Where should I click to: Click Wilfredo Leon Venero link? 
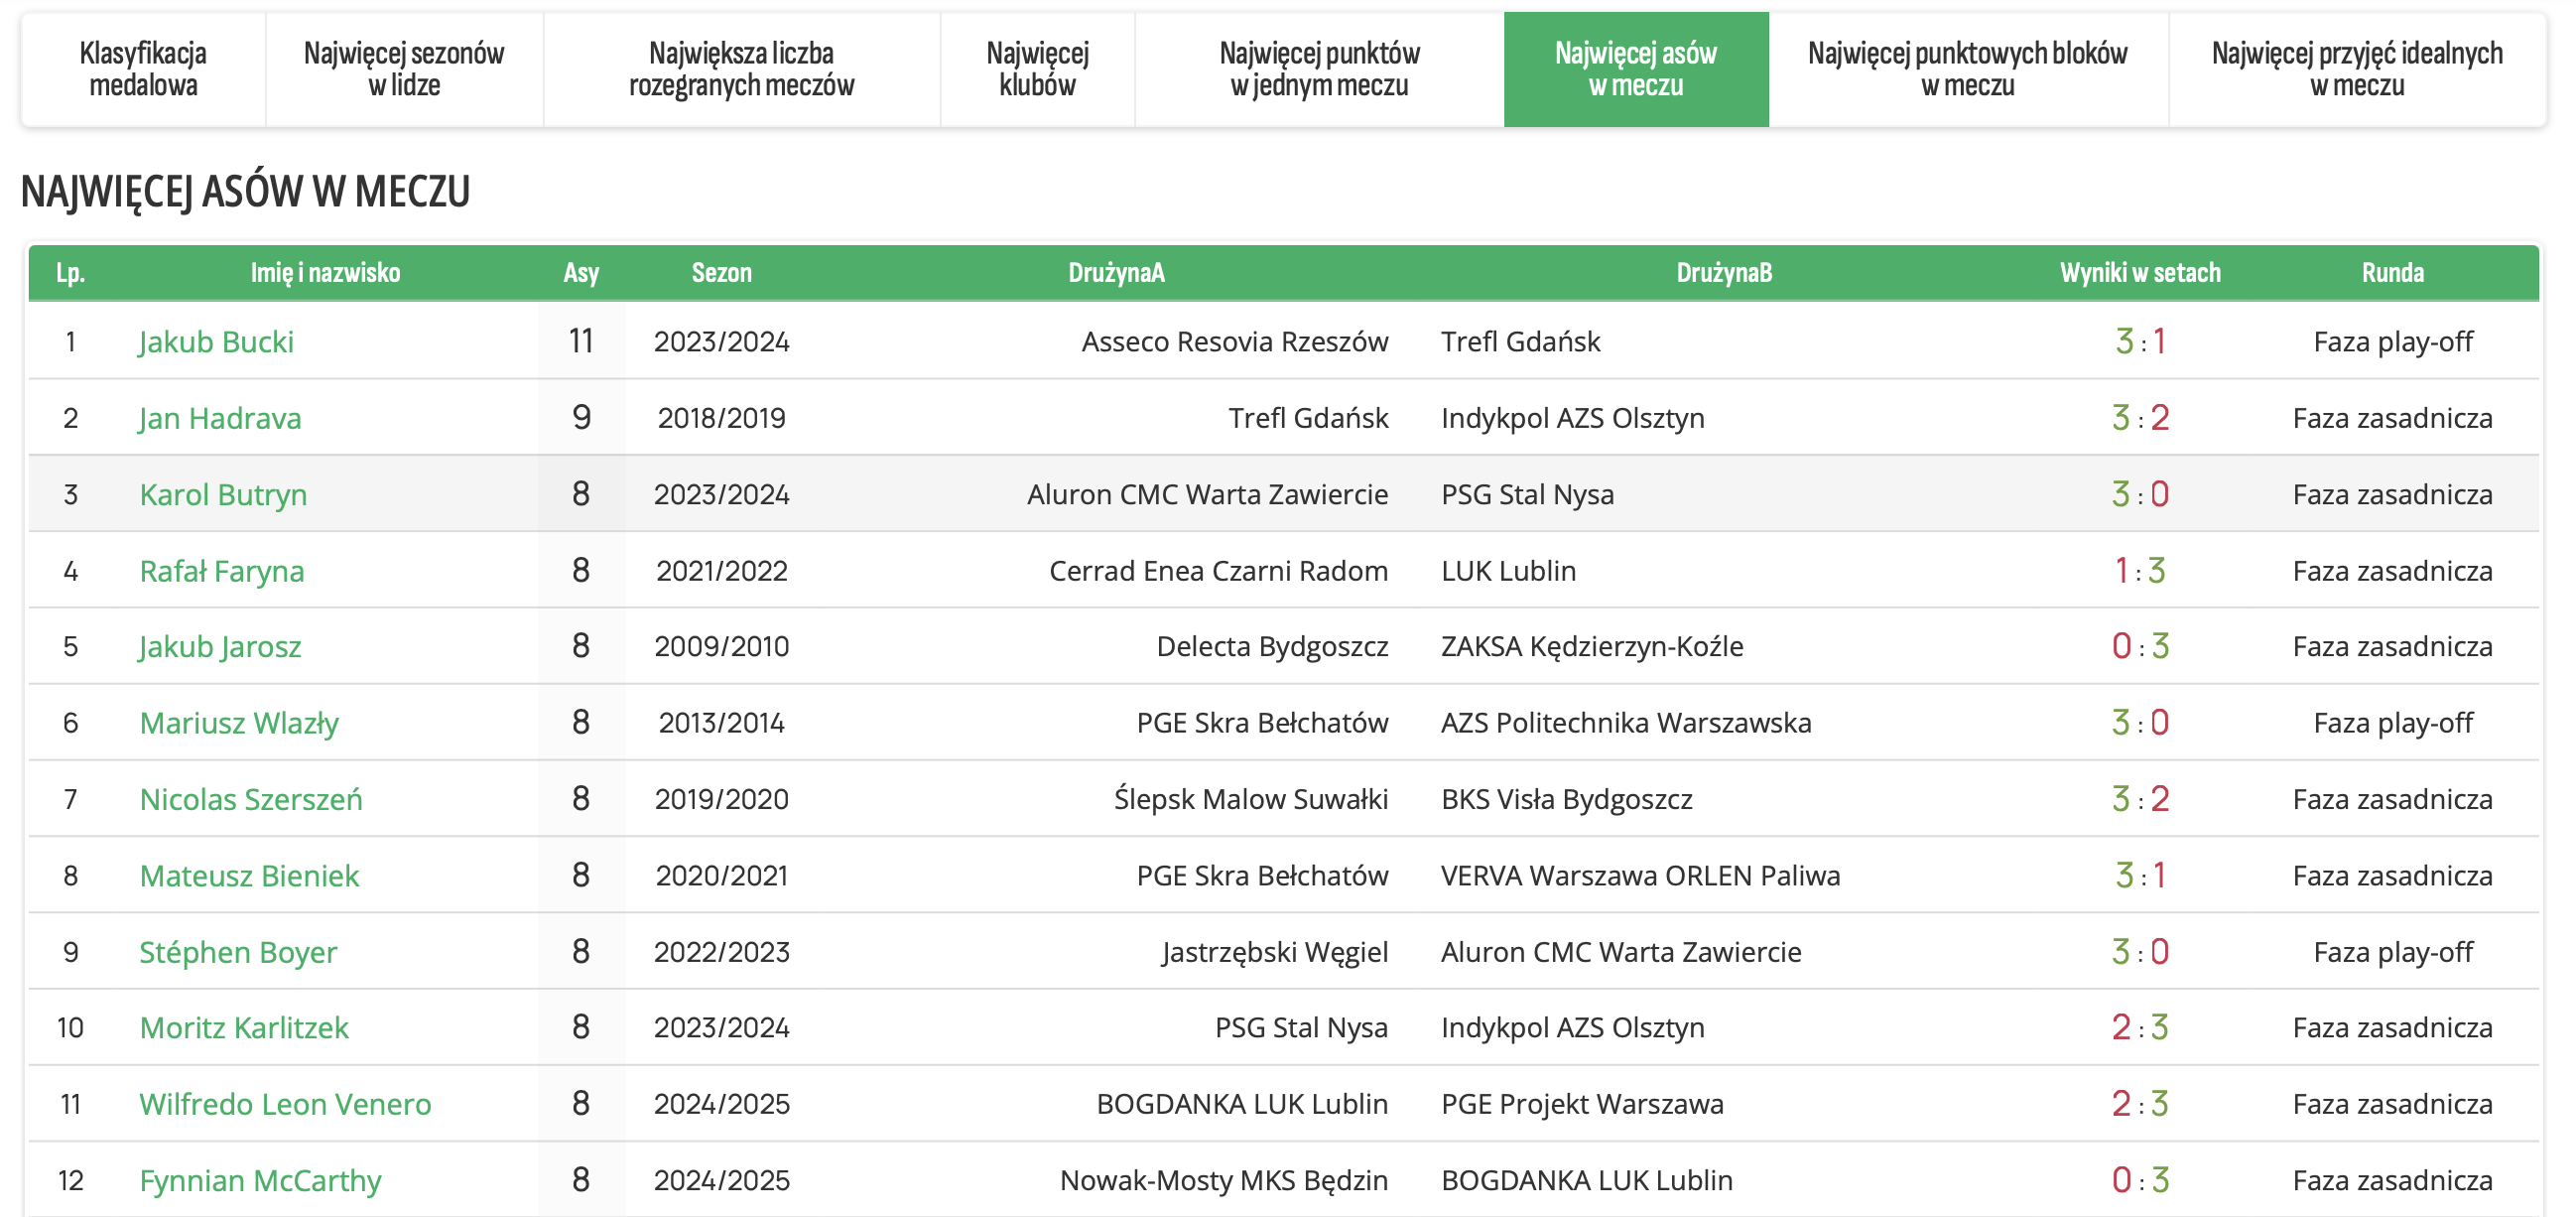[285, 1104]
